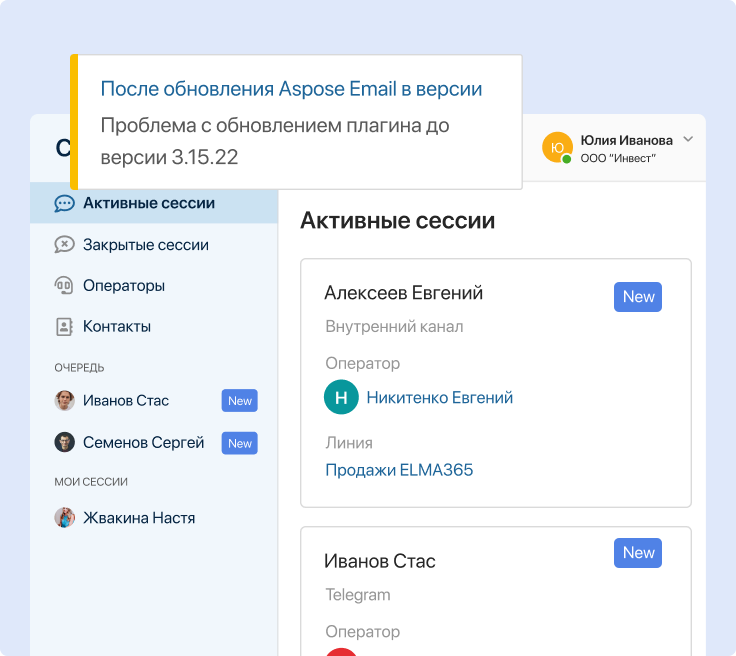Select Иванов Стас in the queue list
736x656 pixels.
(x=126, y=401)
